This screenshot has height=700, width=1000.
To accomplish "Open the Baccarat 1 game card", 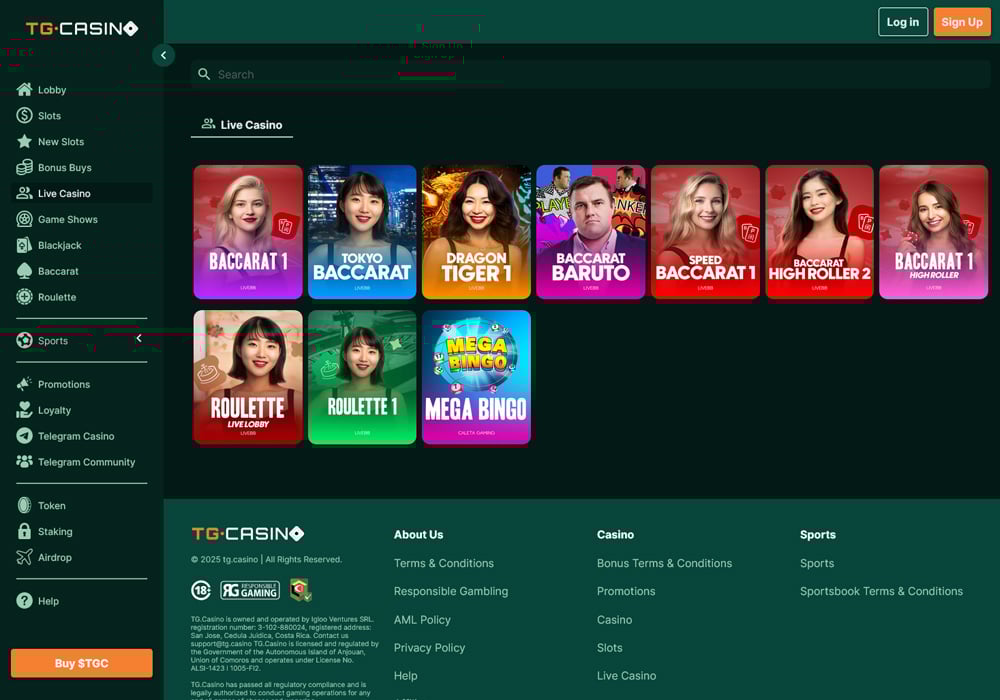I will (x=248, y=232).
